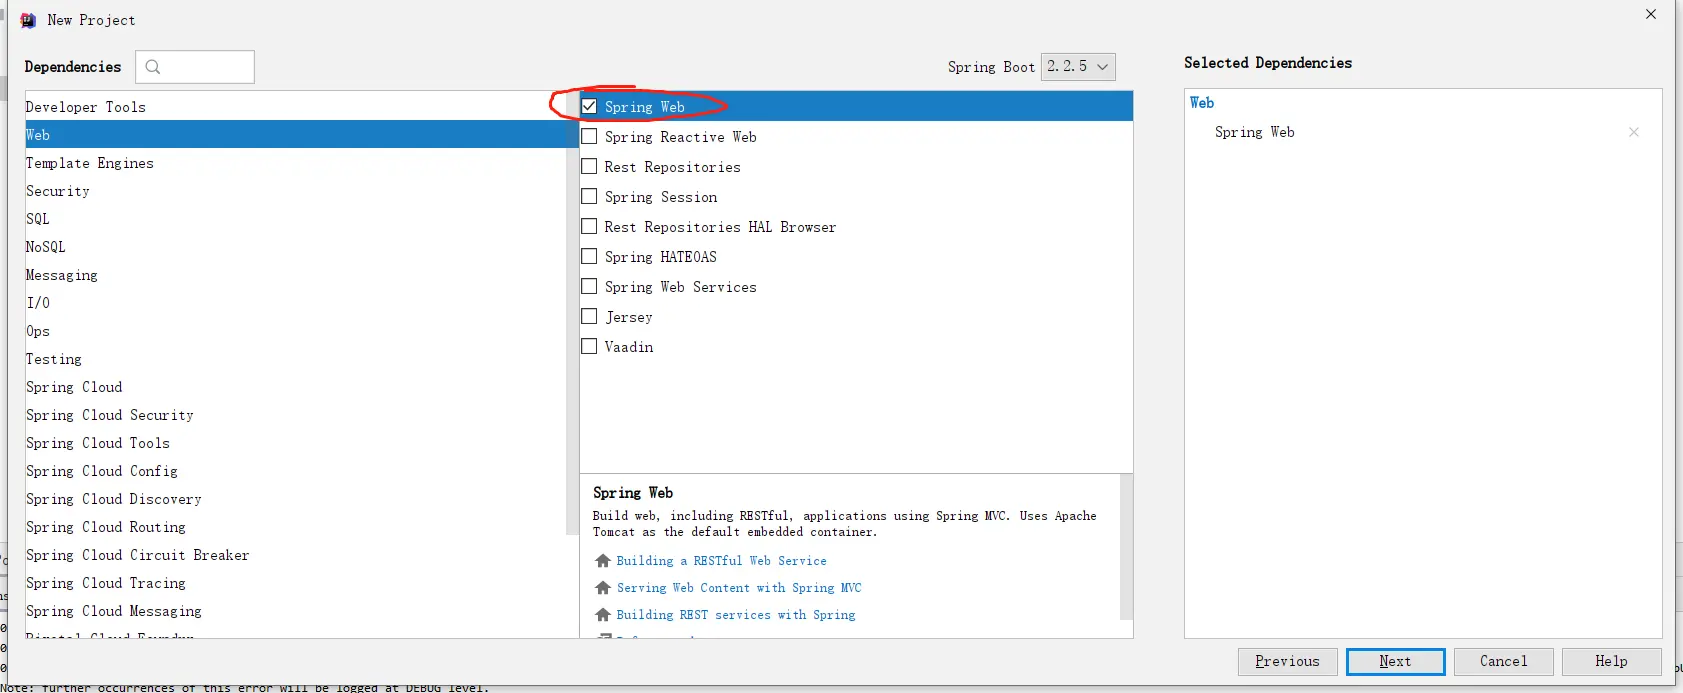
Task: Select Spring Cloud Circuit Breaker category
Action: pos(295,555)
